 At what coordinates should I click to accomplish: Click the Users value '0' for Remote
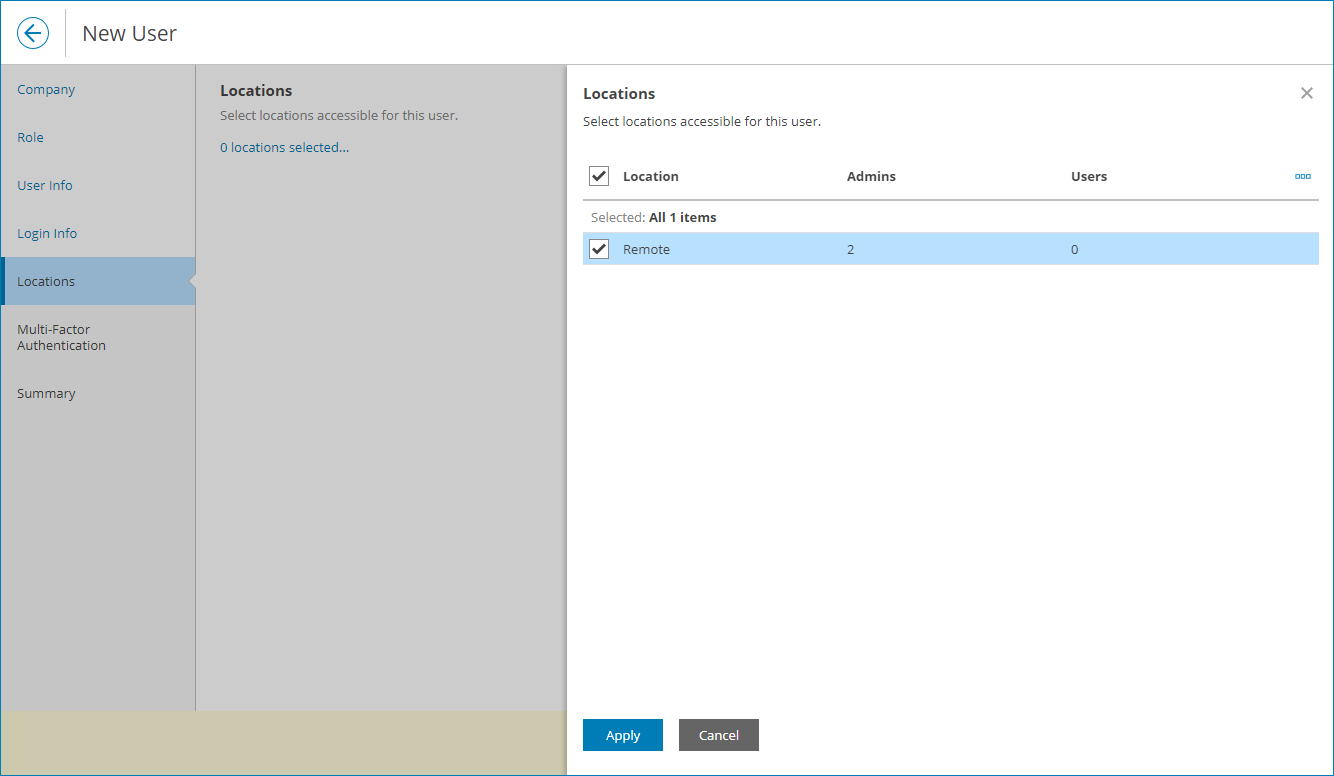click(1075, 249)
